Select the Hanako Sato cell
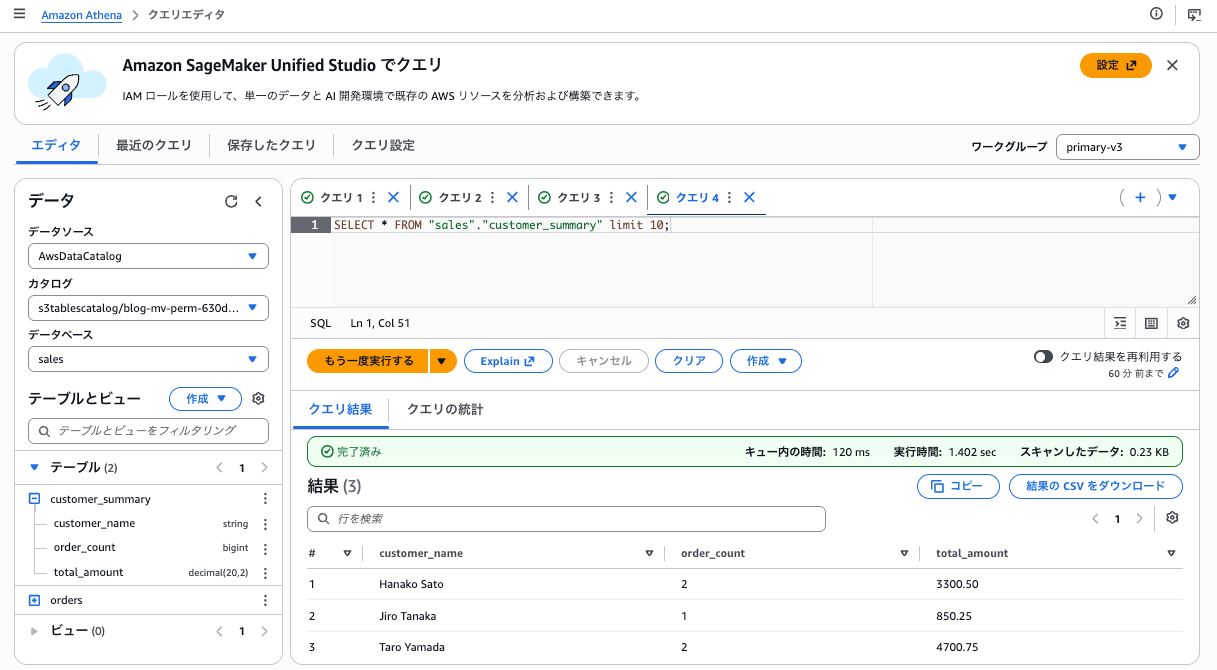 pyautogui.click(x=411, y=583)
